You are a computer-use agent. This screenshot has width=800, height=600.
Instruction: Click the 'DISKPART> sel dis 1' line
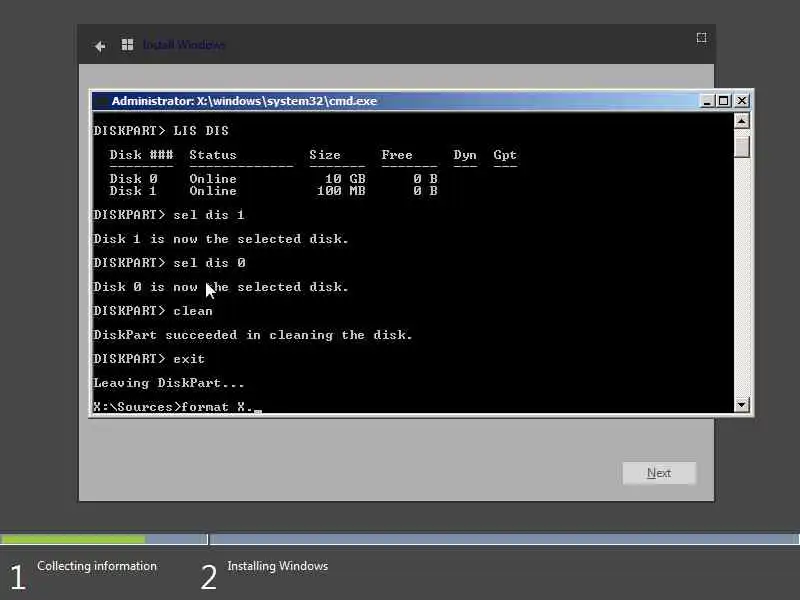[x=169, y=215]
